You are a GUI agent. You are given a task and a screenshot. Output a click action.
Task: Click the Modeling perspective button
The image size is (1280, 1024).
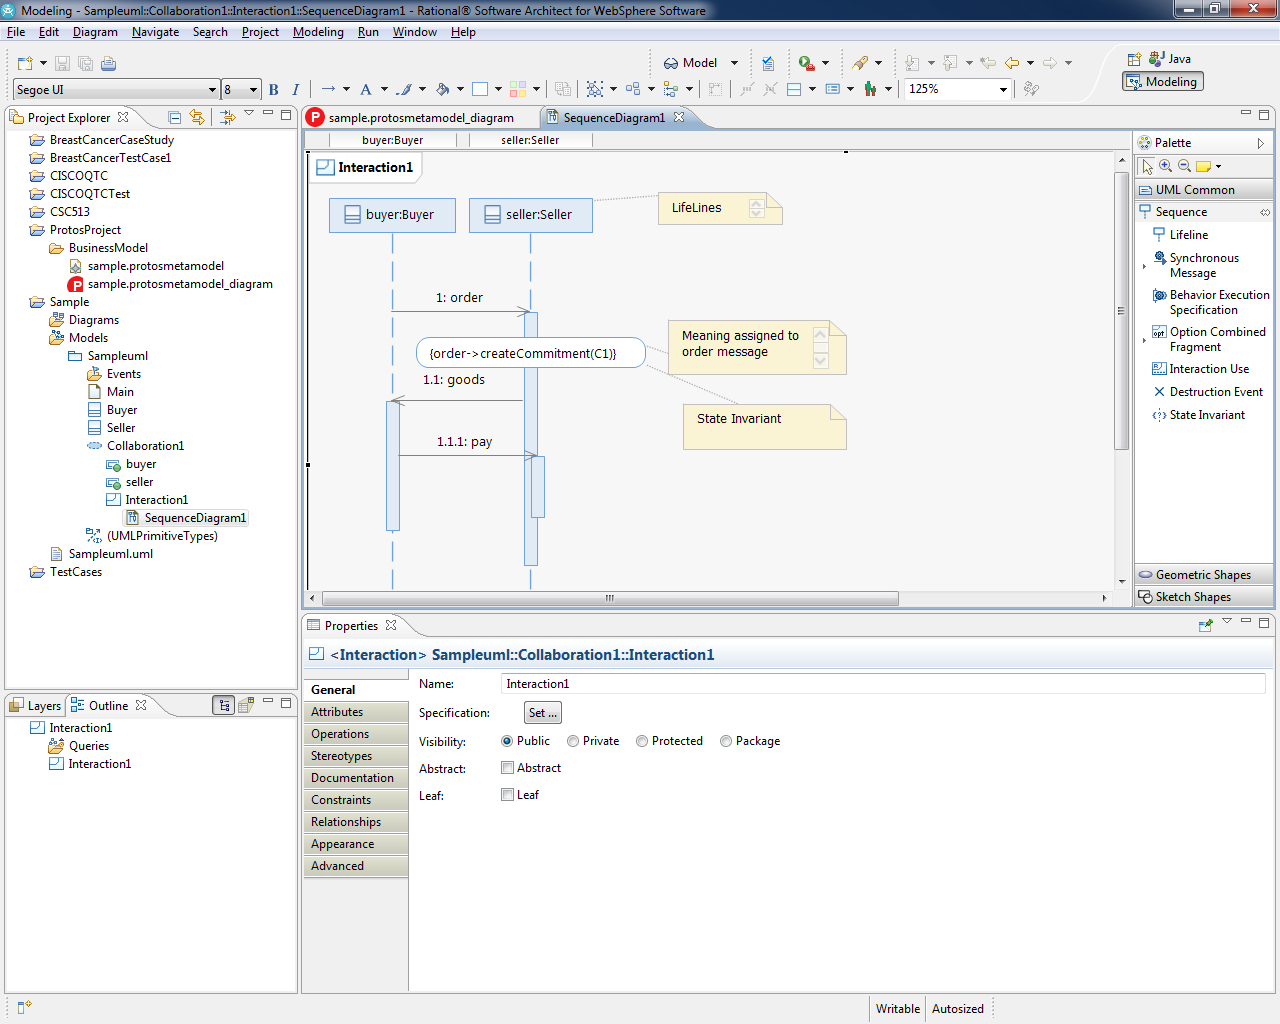tap(1163, 82)
